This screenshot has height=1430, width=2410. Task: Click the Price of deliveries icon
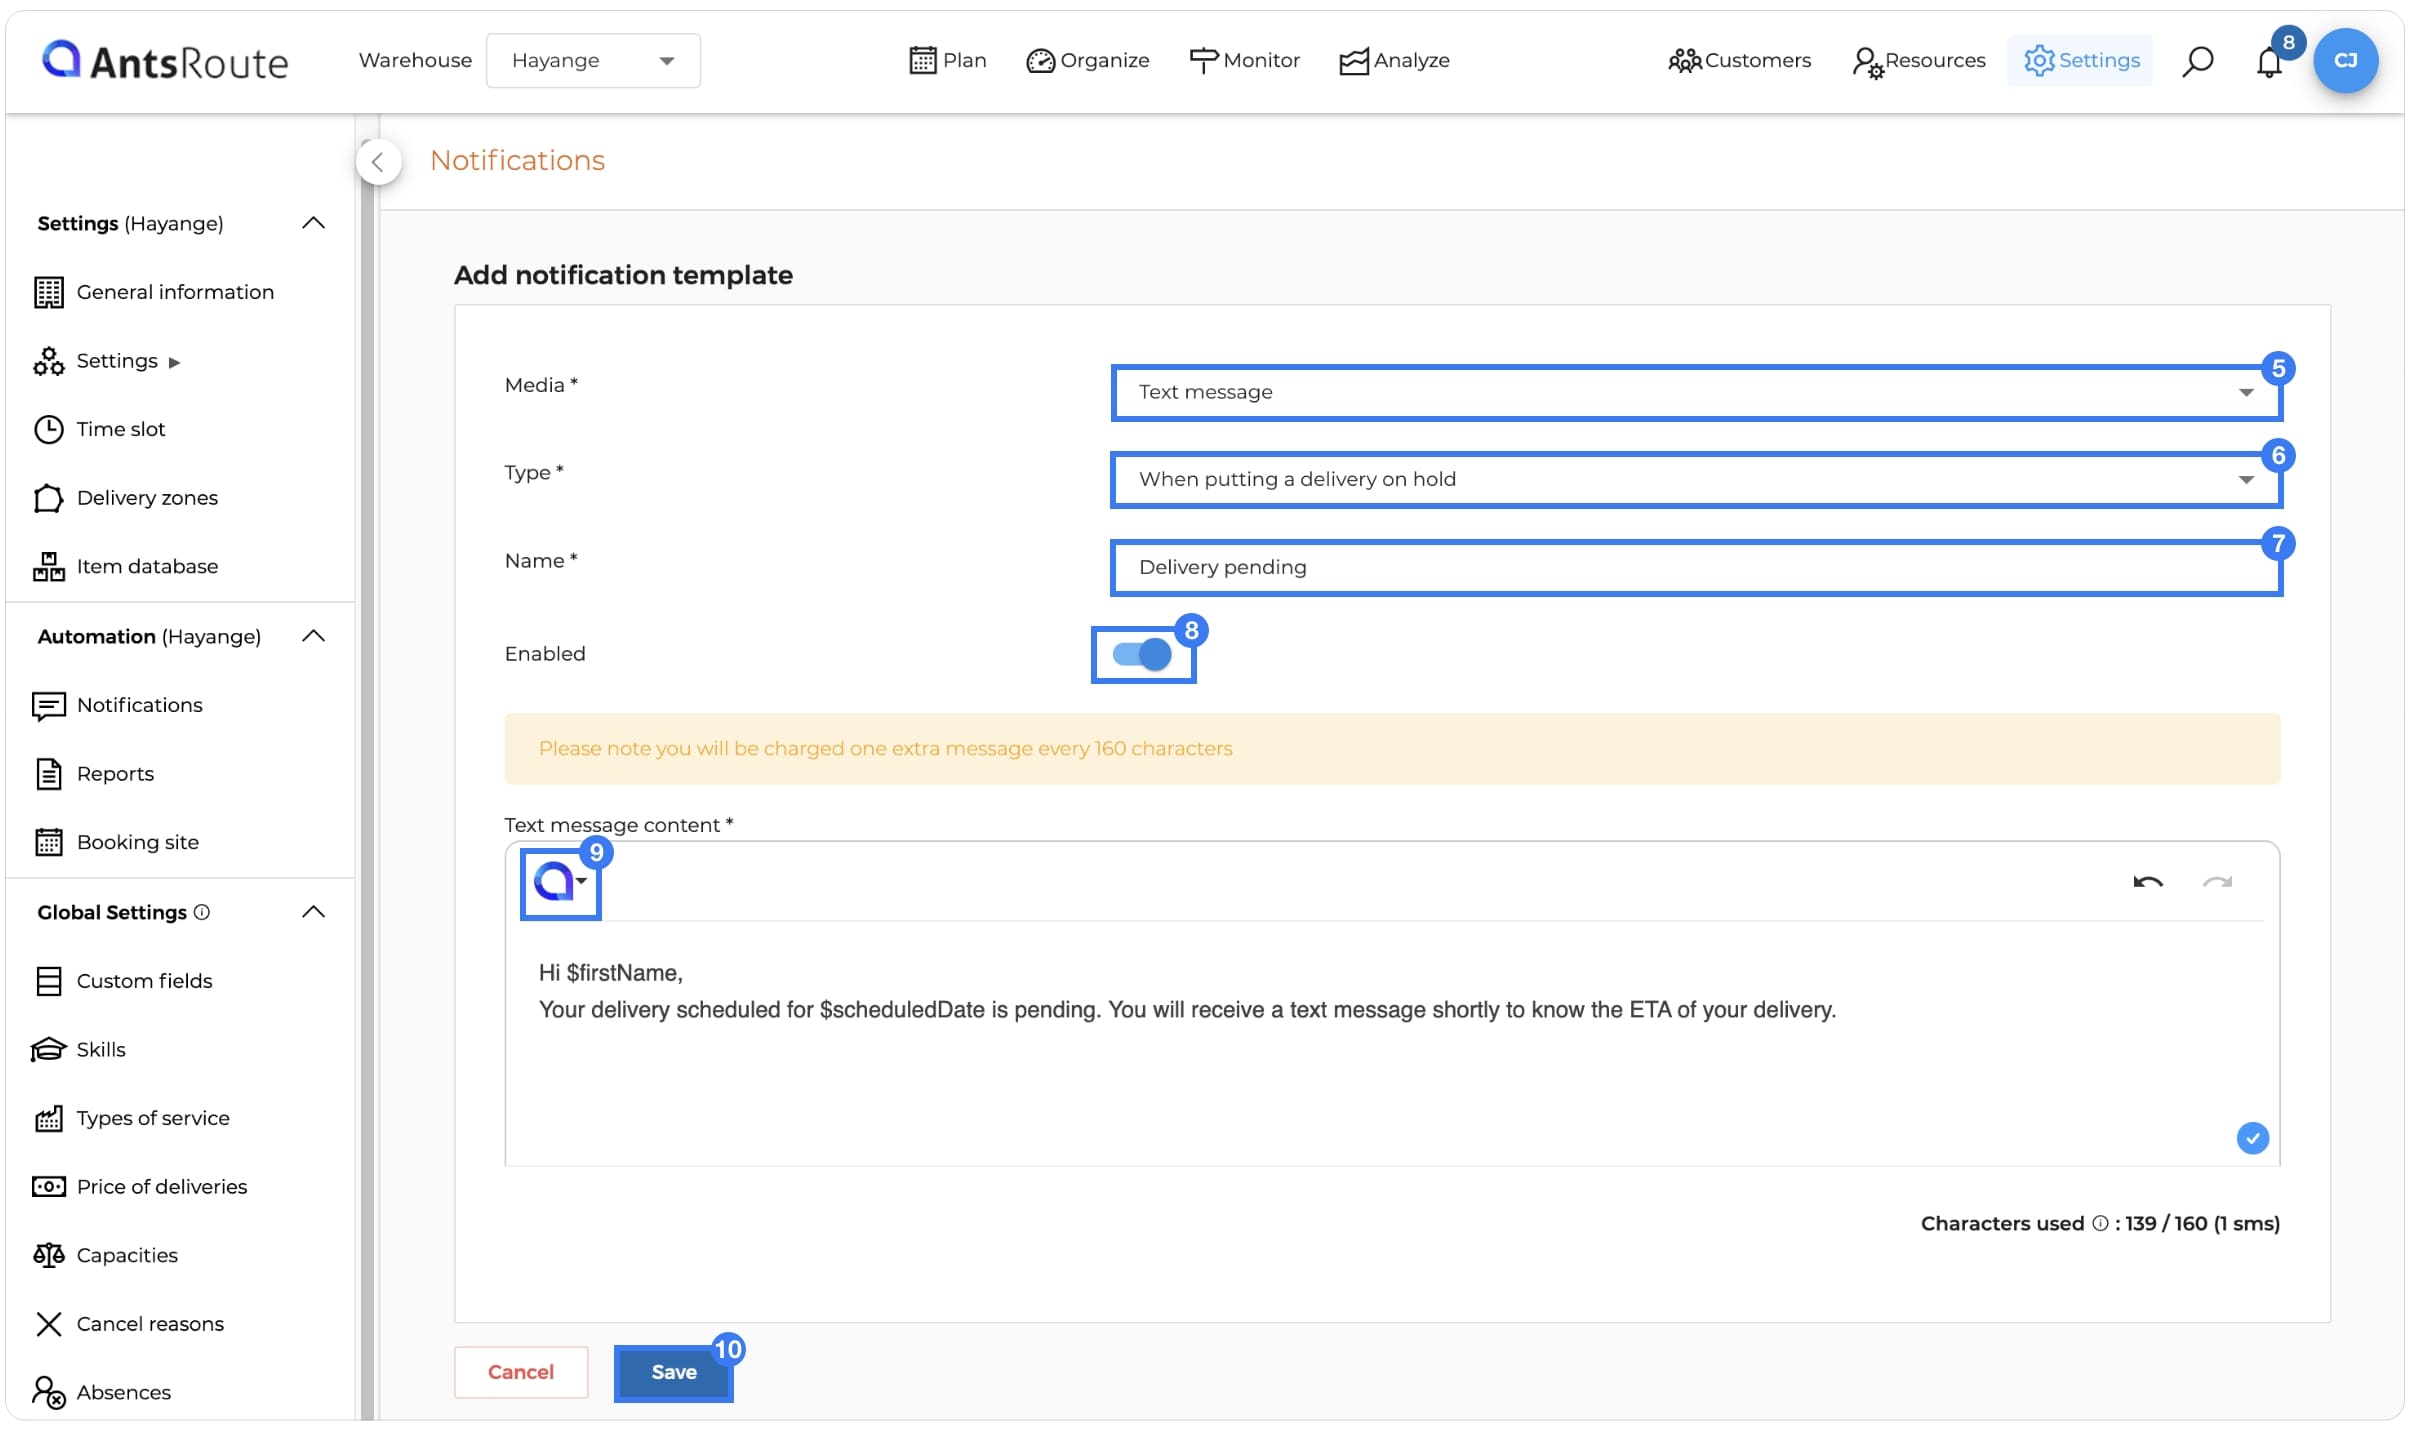(48, 1186)
